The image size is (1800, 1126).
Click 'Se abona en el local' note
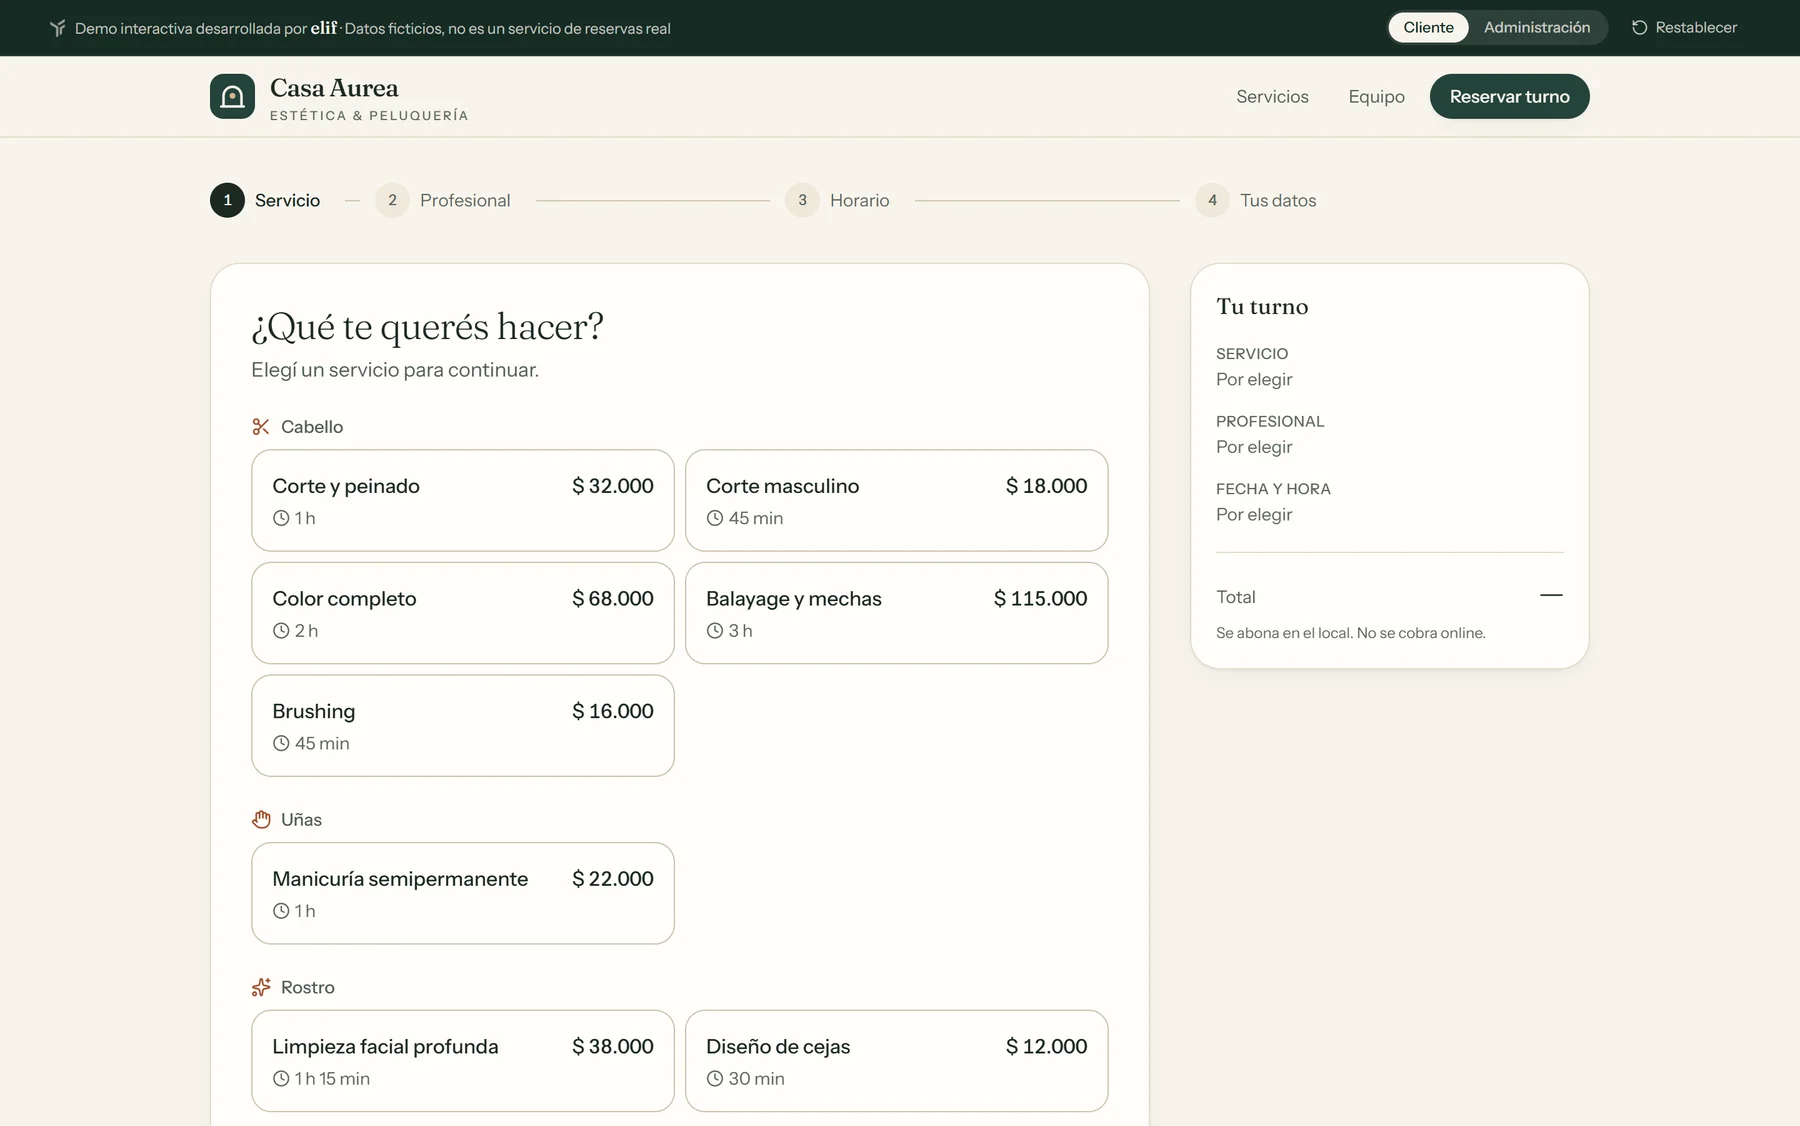(x=1351, y=633)
